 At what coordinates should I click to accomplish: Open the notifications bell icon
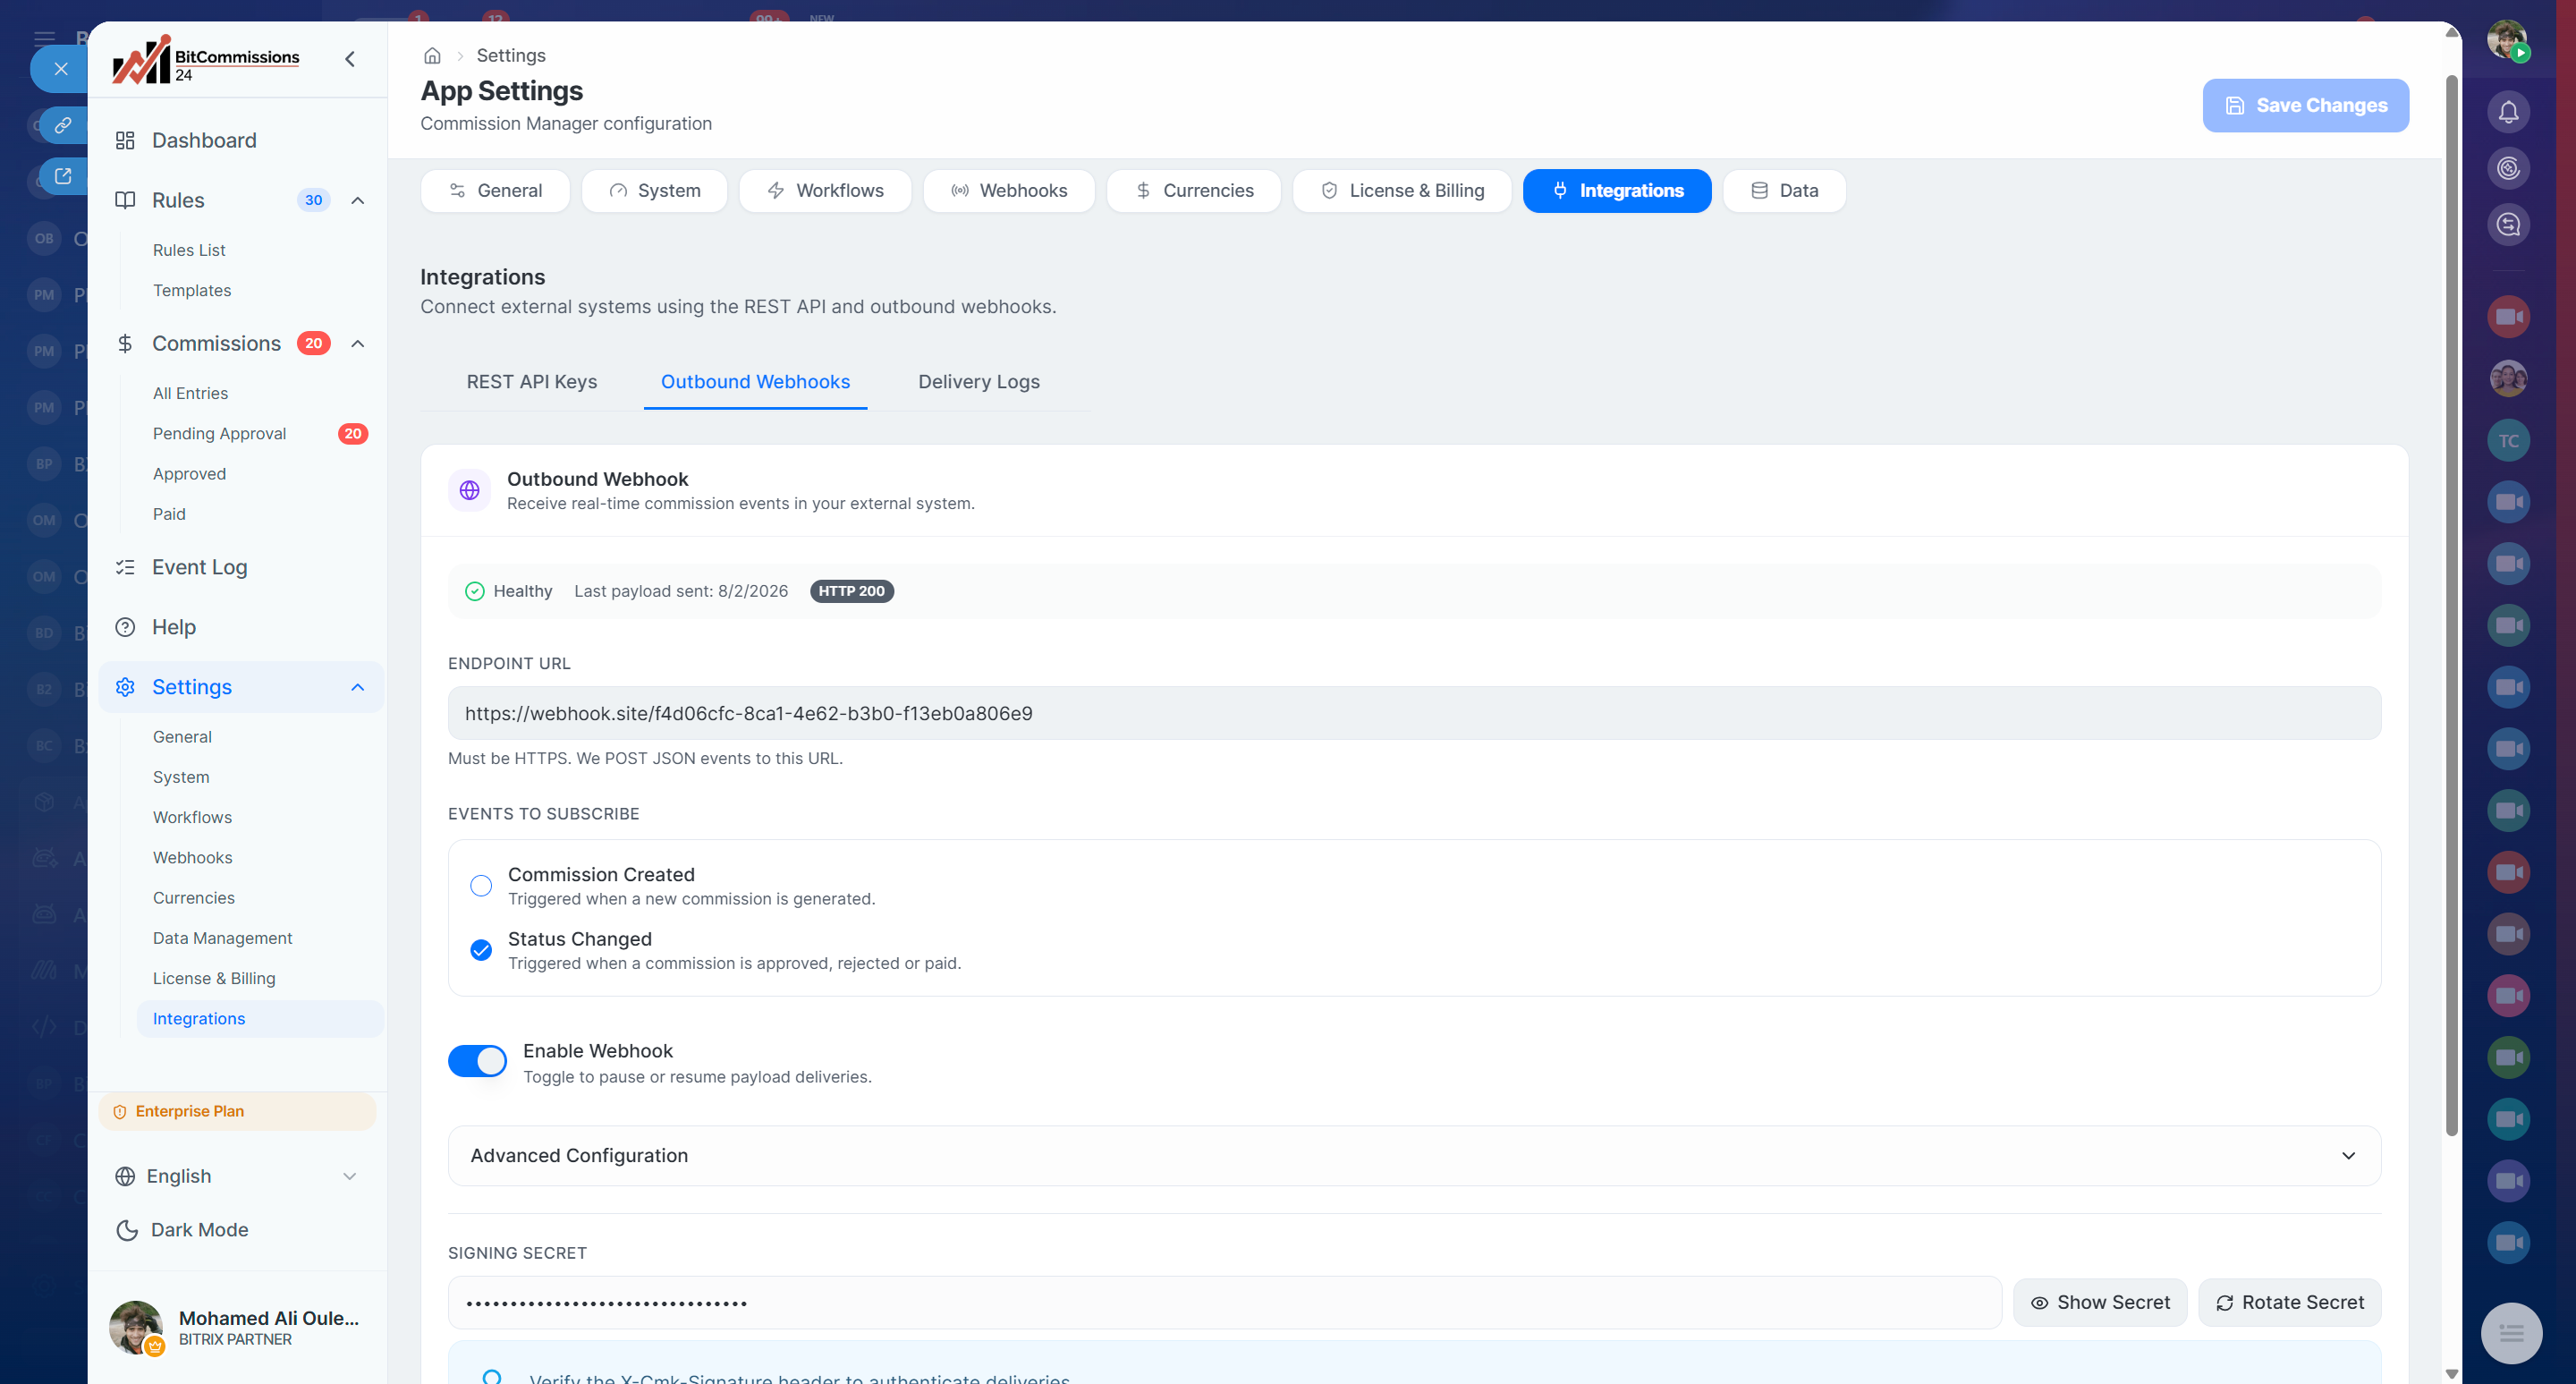(2508, 112)
